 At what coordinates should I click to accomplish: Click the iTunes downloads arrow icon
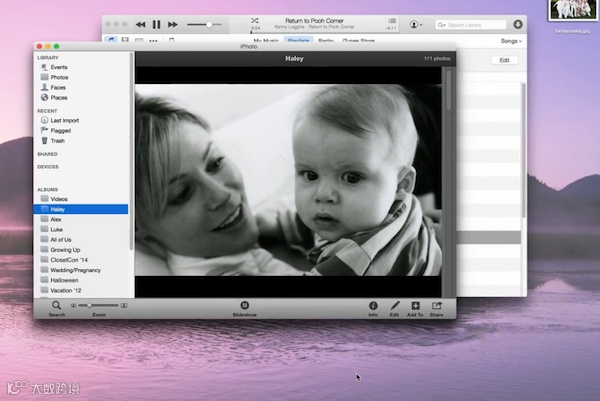[x=518, y=24]
